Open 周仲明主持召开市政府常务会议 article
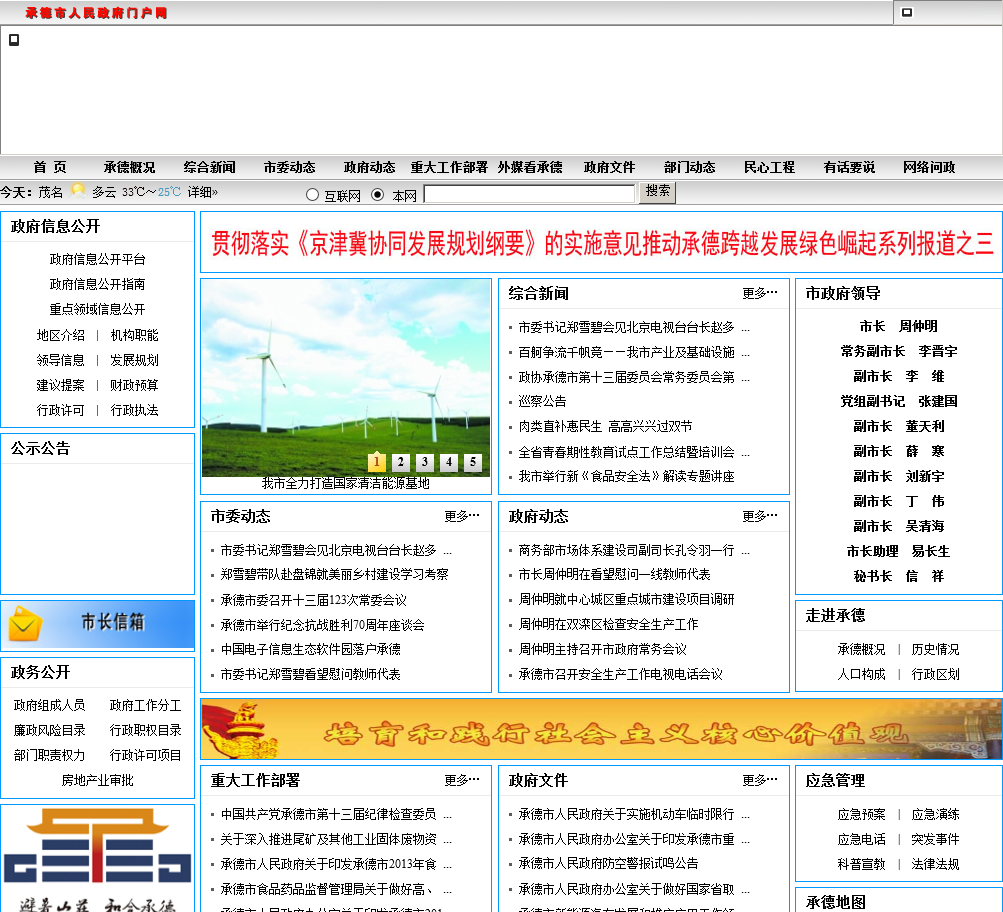The width and height of the screenshot is (1003, 912). [603, 649]
